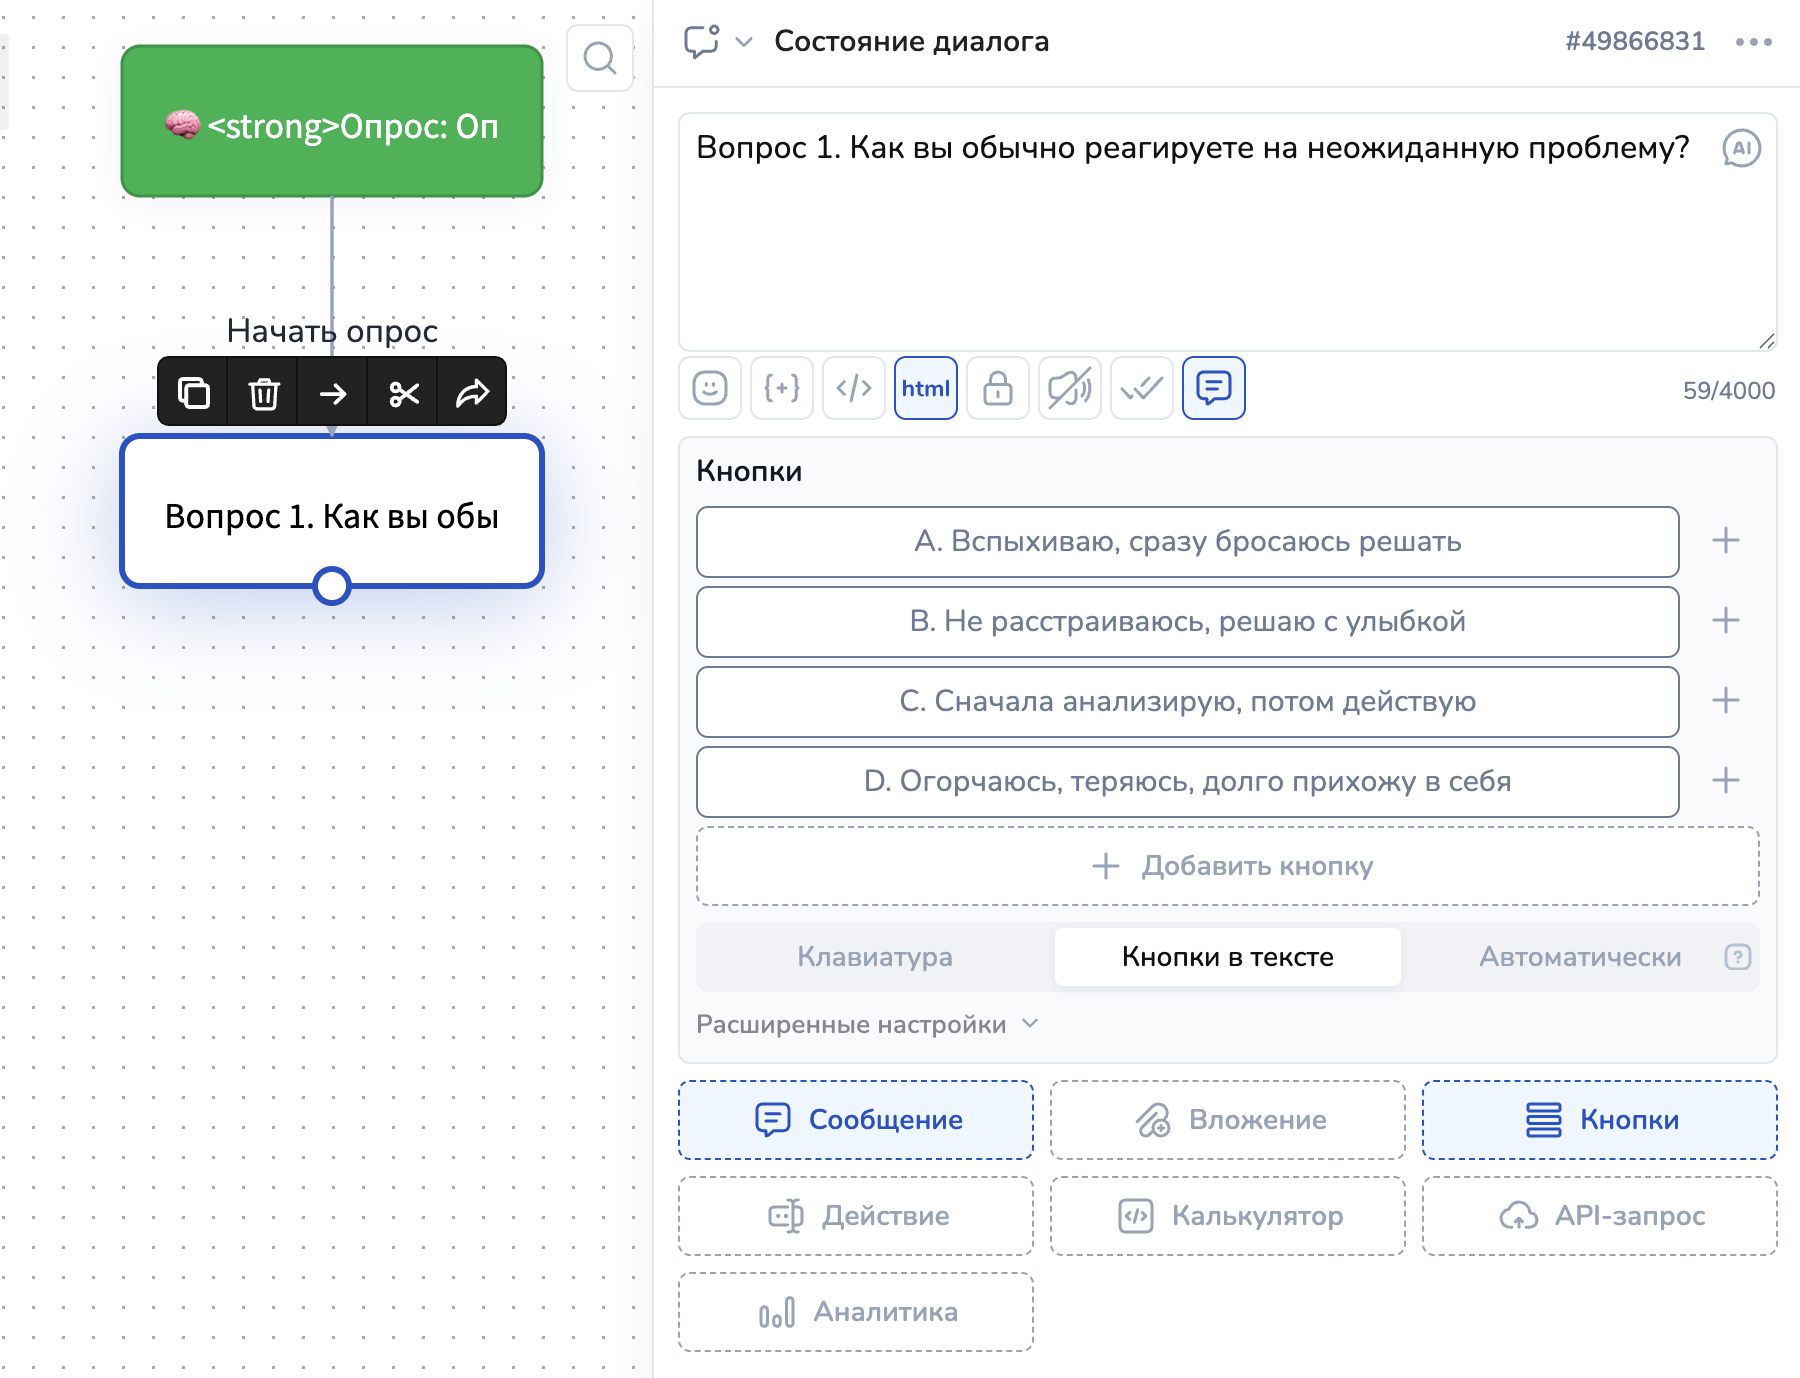1800x1378 pixels.
Task: Click the share arrow icon in node toolbar
Action: 472,393
